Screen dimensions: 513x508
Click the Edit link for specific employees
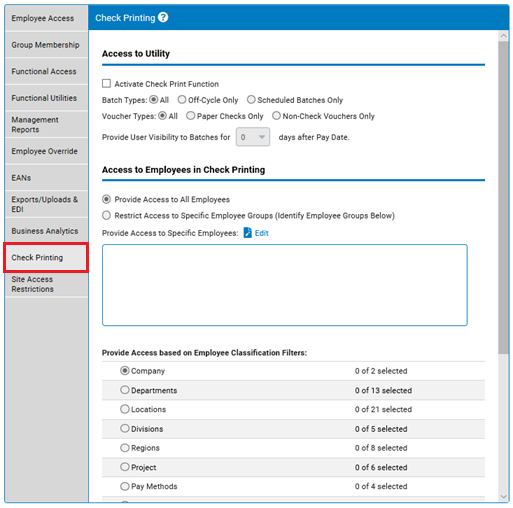pyautogui.click(x=262, y=233)
